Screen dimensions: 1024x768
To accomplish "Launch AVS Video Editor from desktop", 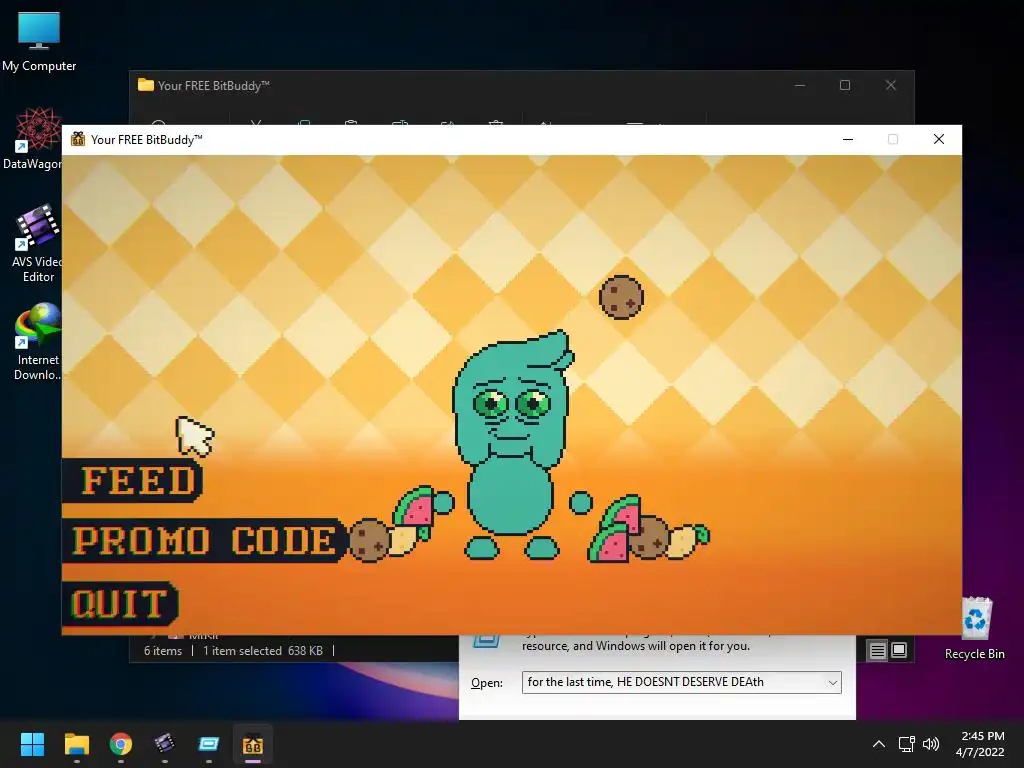I will 36,243.
